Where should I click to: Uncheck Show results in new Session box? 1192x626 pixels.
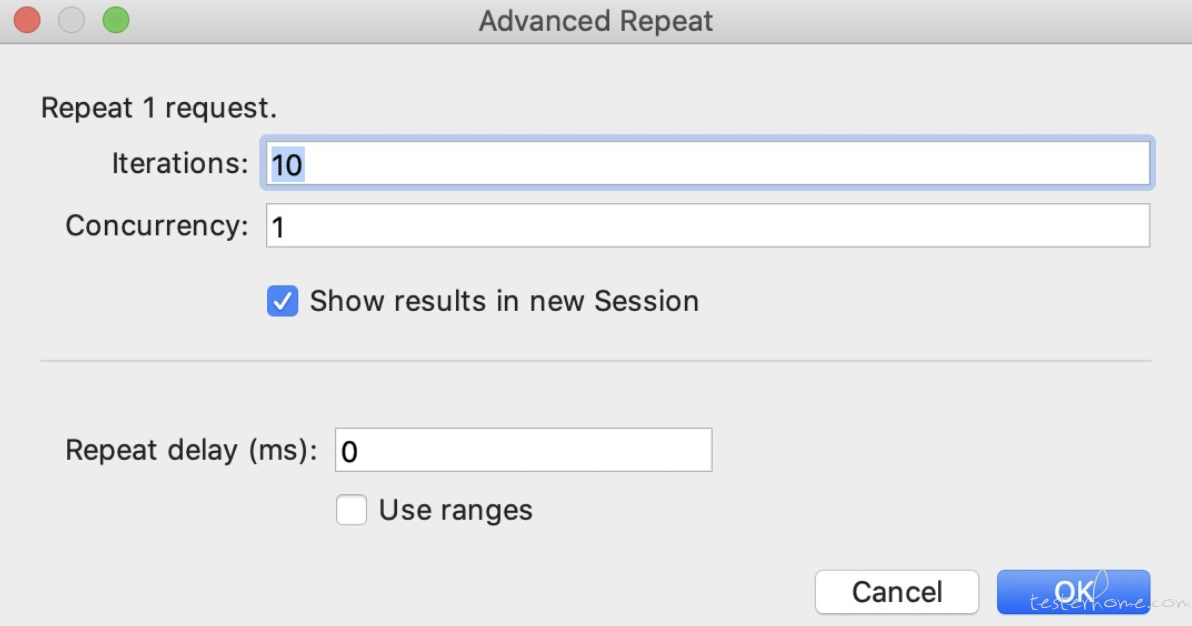click(x=282, y=301)
